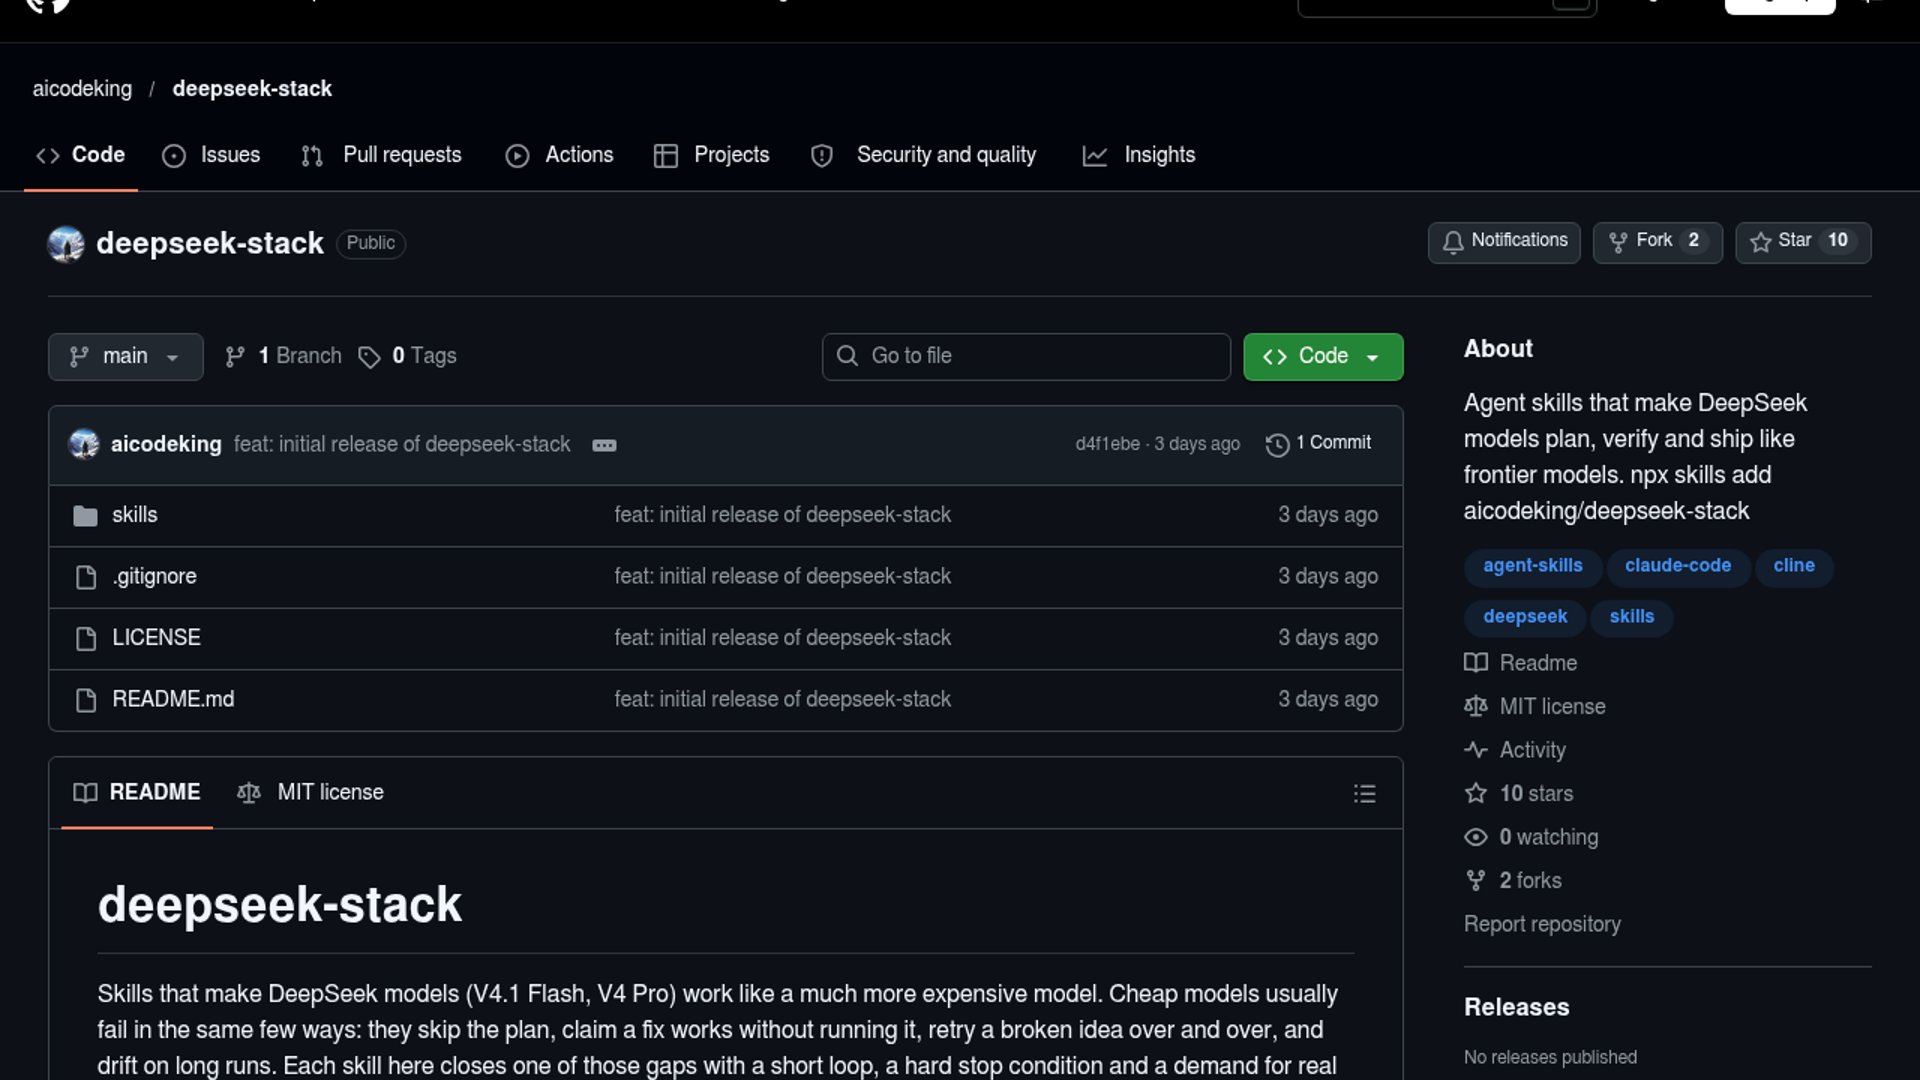Star the repository with Star button

coord(1803,242)
